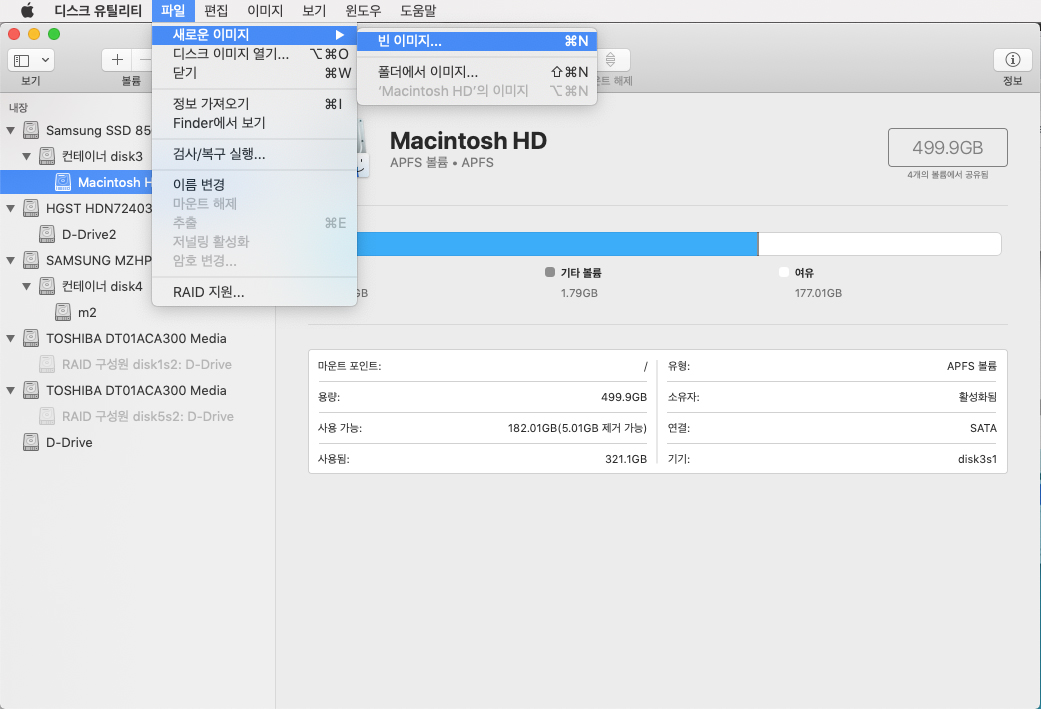Open the 파일 menu in menu bar

[x=173, y=11]
